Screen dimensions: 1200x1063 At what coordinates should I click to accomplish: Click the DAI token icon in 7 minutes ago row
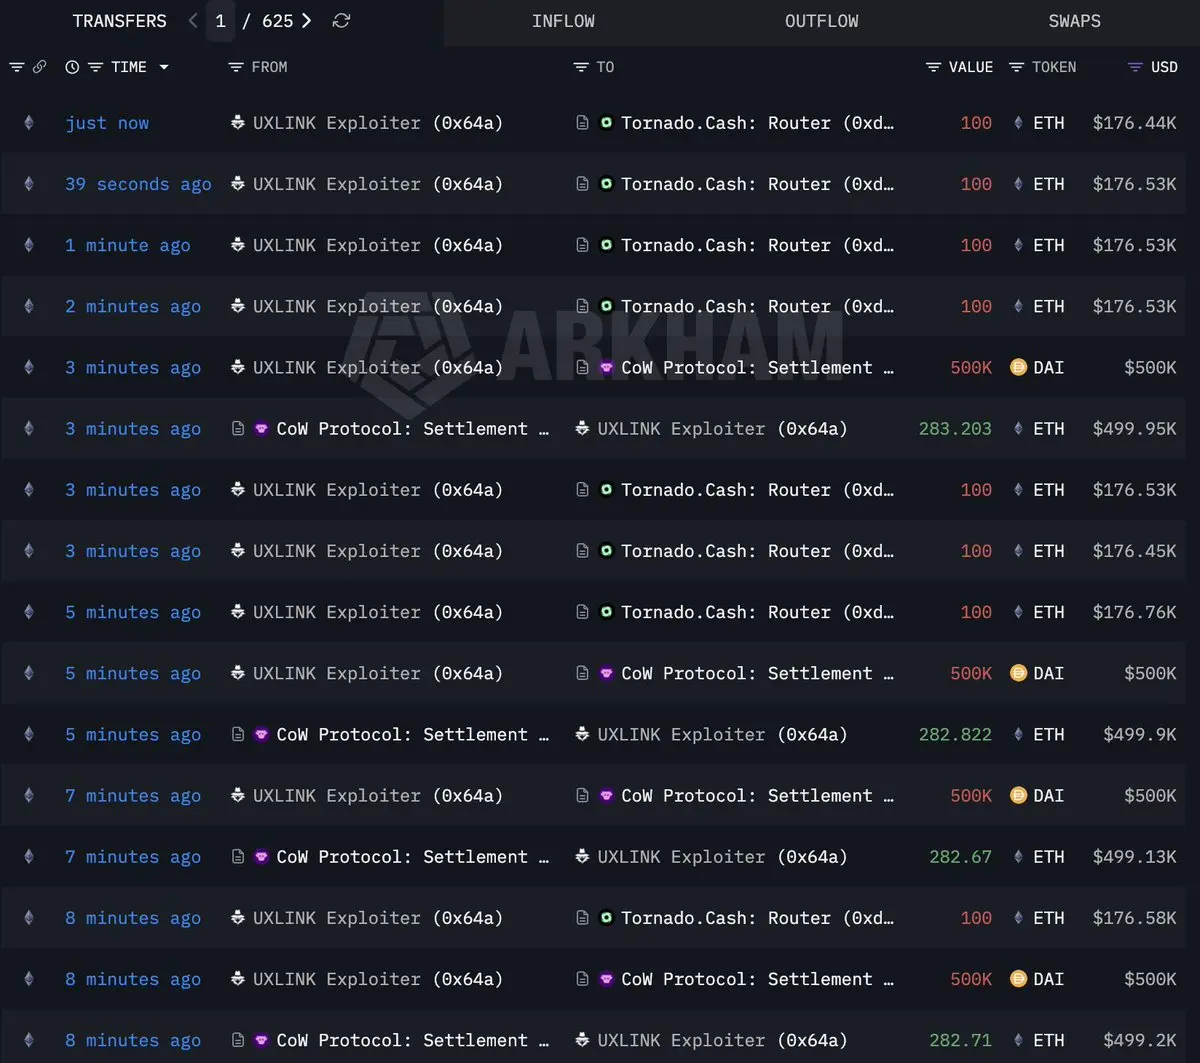click(x=1018, y=795)
